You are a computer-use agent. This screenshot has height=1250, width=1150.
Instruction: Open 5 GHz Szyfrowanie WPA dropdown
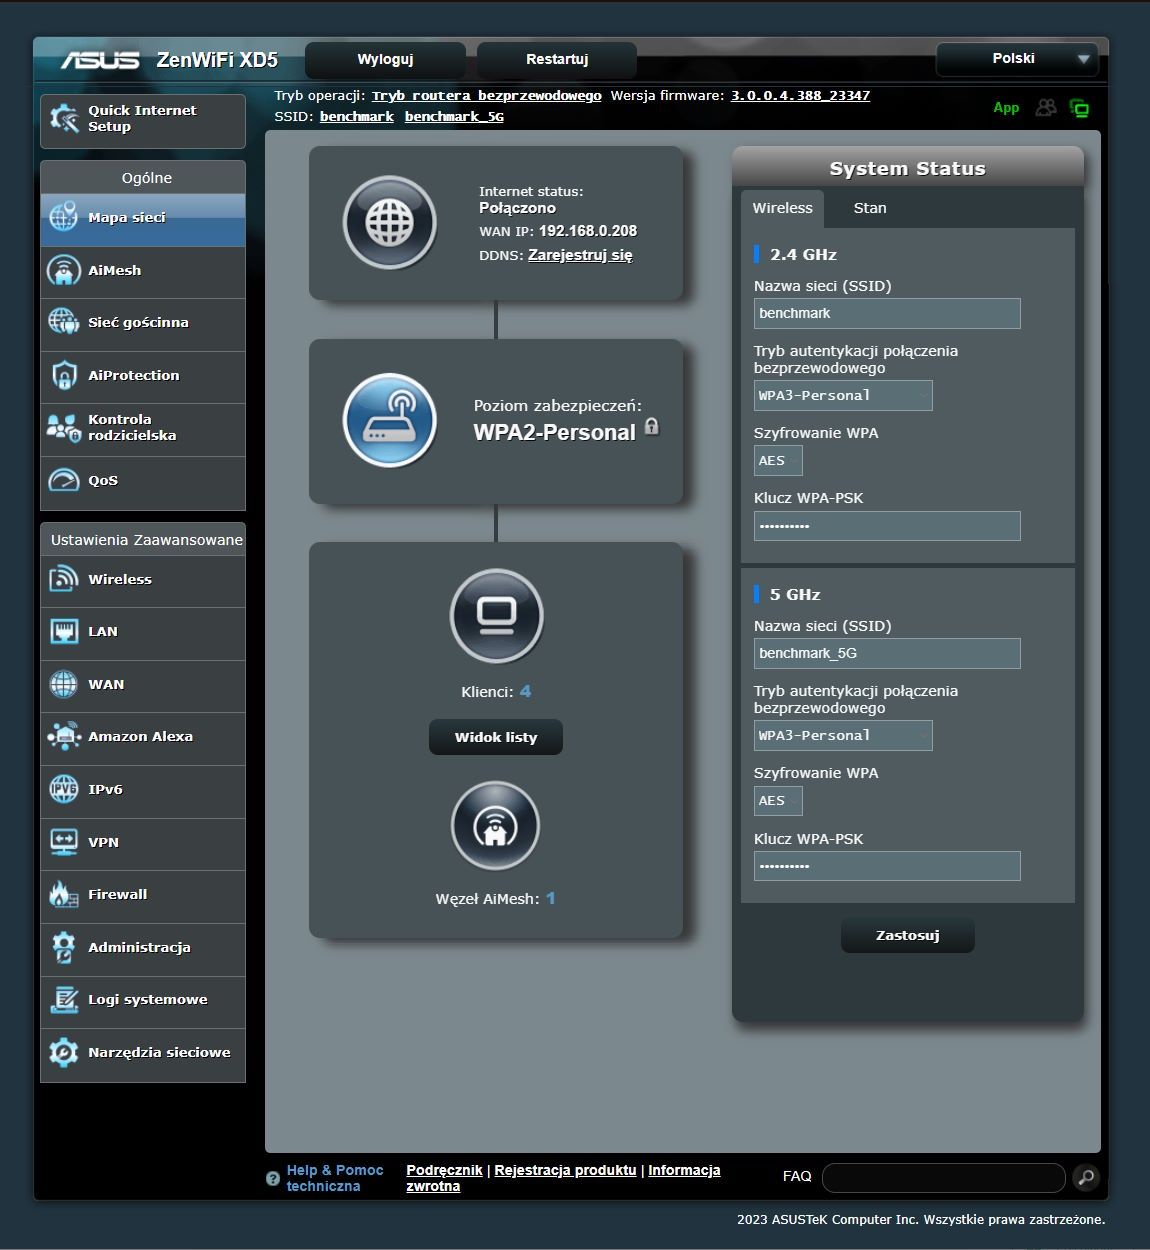click(x=778, y=800)
